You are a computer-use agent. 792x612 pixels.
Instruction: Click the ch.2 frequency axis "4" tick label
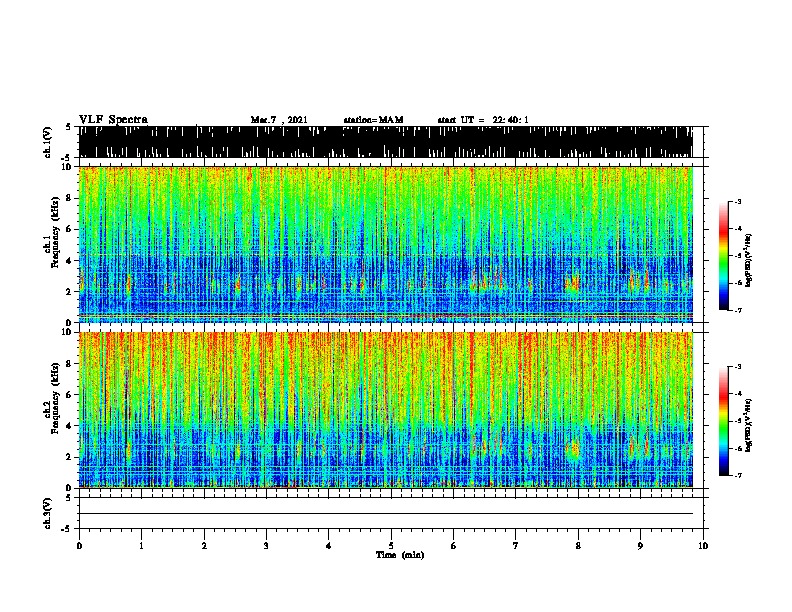coord(70,426)
